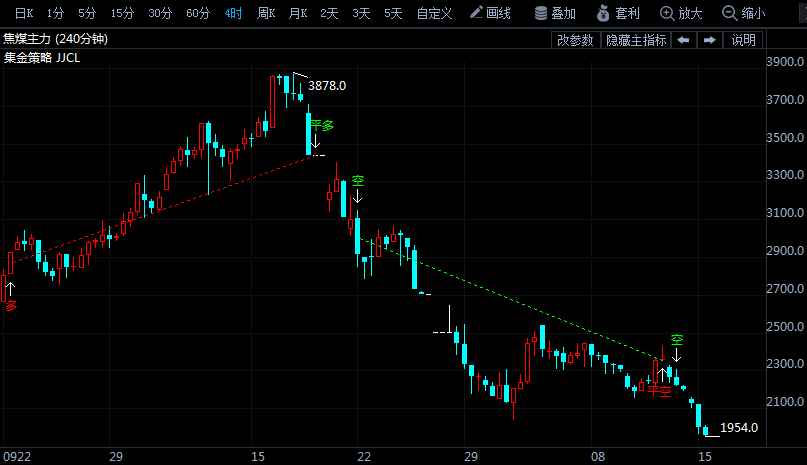Click the 3878.0 high price label

click(x=327, y=85)
